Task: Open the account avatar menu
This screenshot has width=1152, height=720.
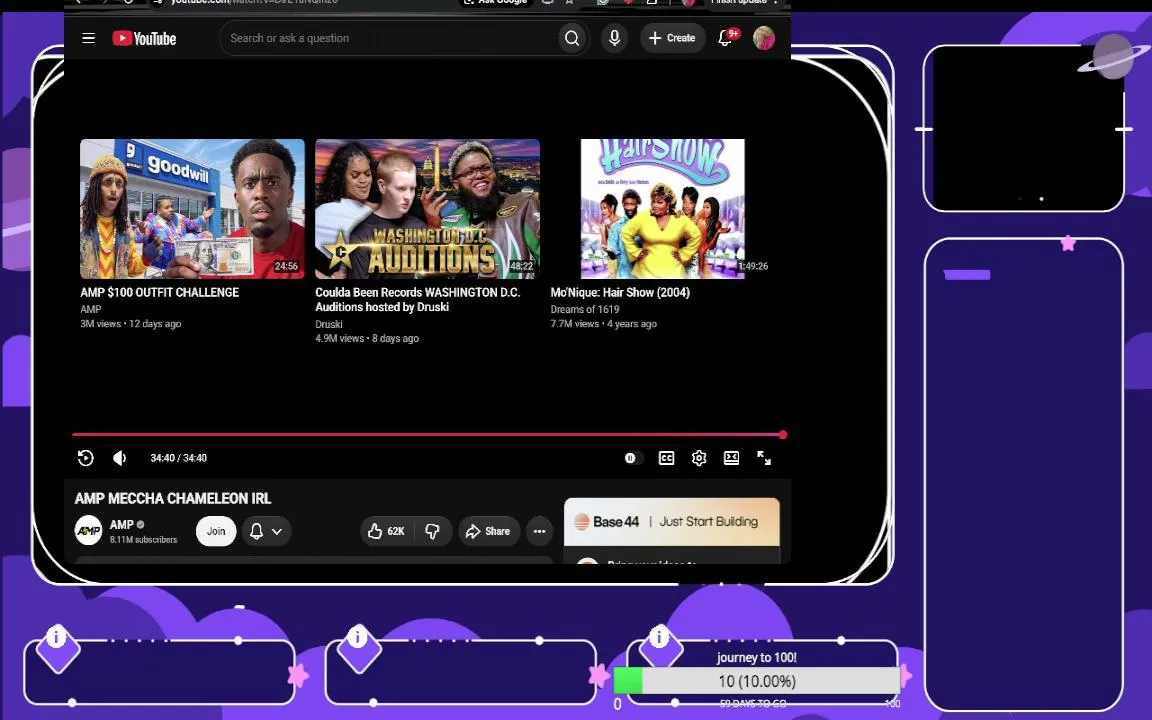Action: pos(763,38)
